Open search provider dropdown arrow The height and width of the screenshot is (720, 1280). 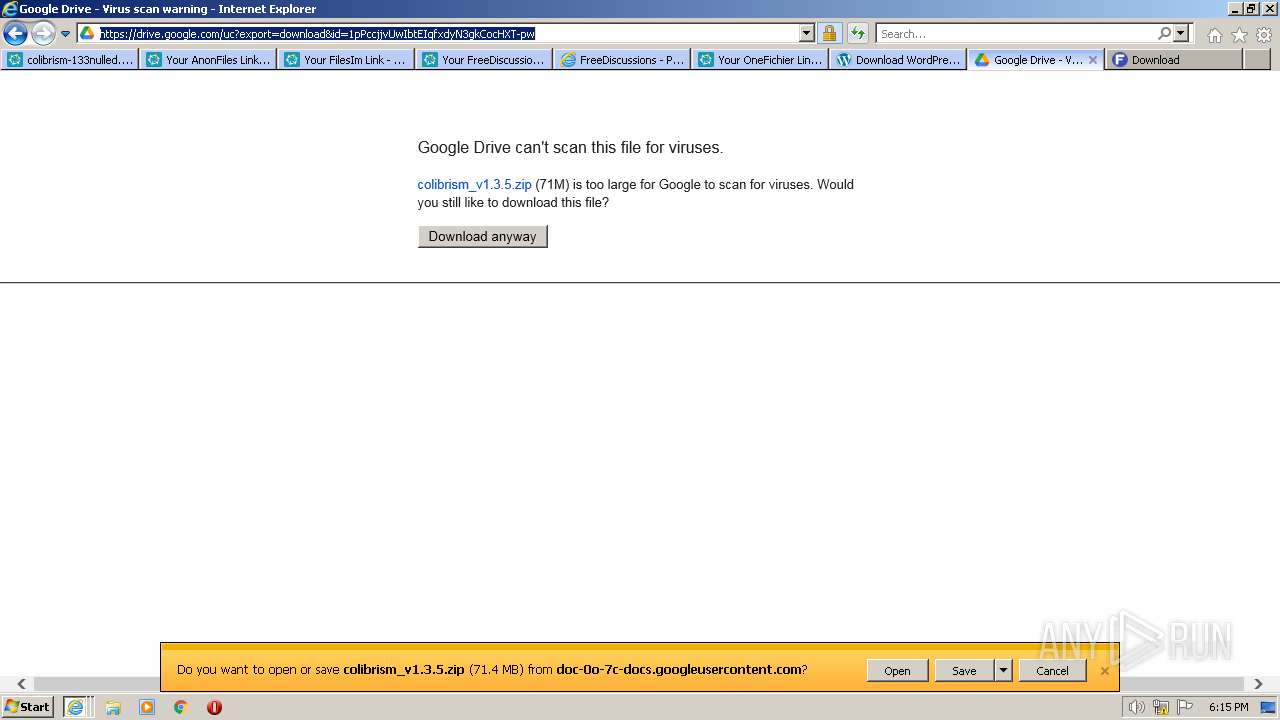point(1181,33)
